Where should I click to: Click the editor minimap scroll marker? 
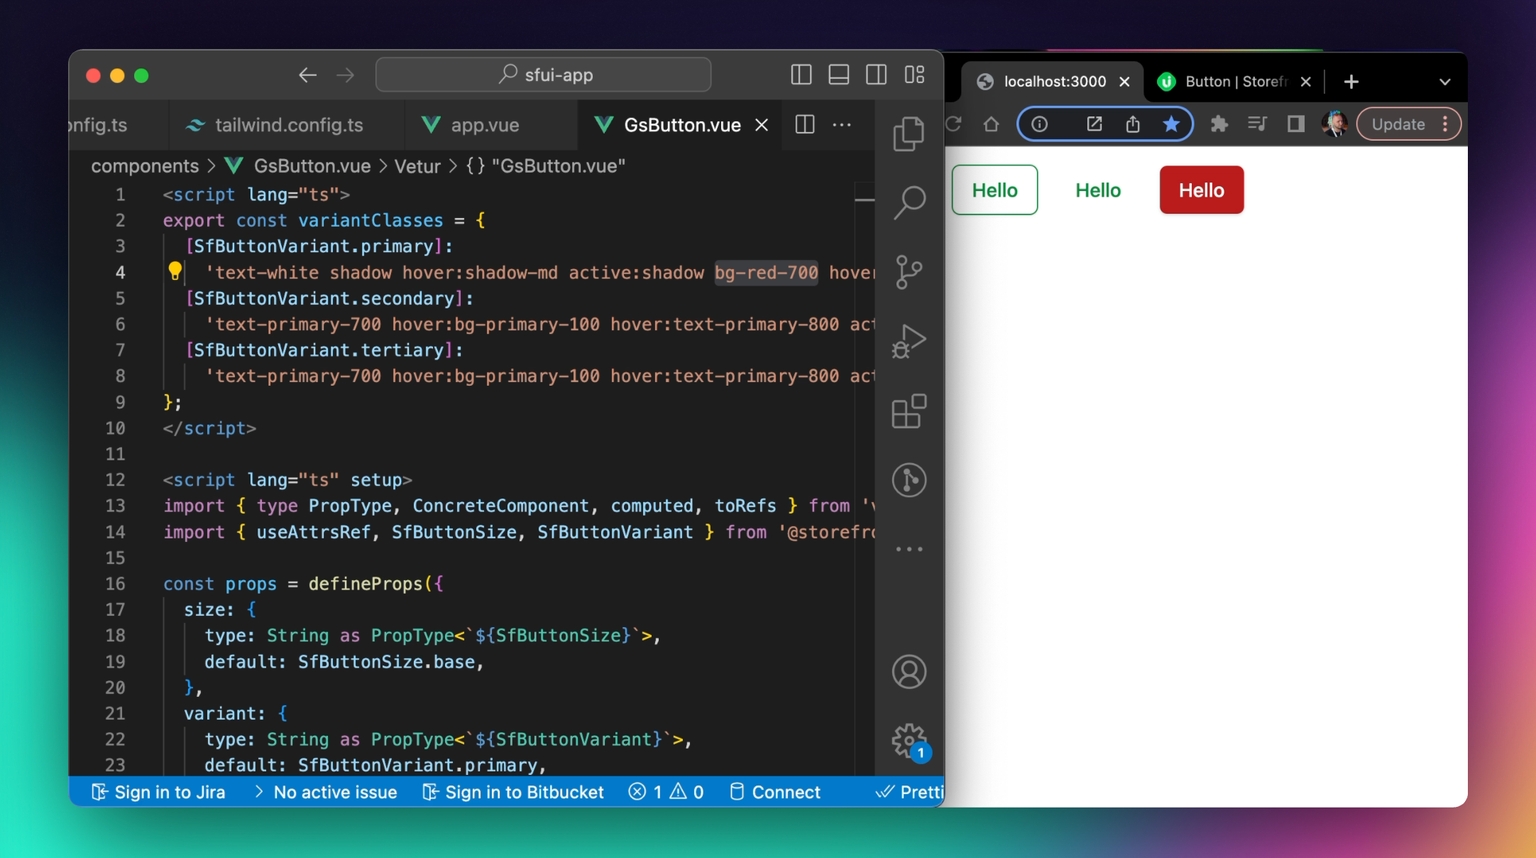pos(865,200)
